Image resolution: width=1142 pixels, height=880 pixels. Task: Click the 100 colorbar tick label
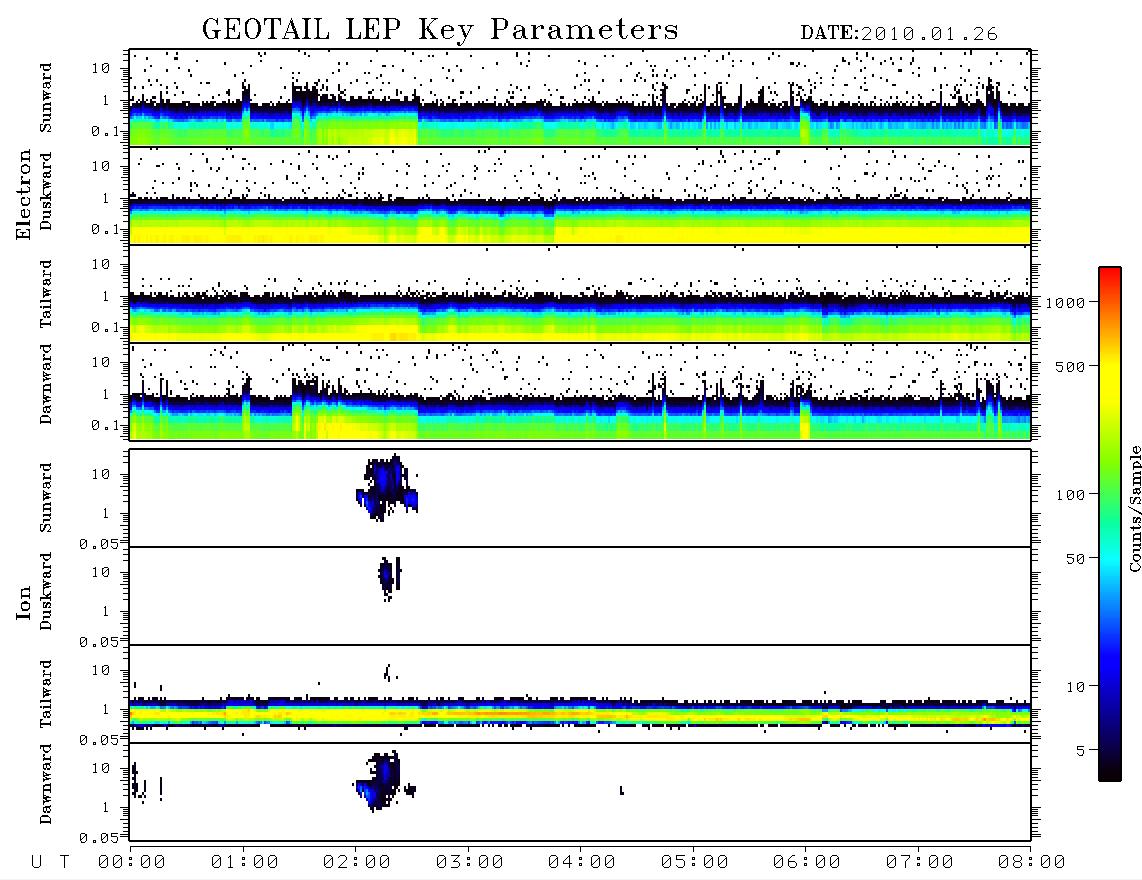pos(1070,495)
